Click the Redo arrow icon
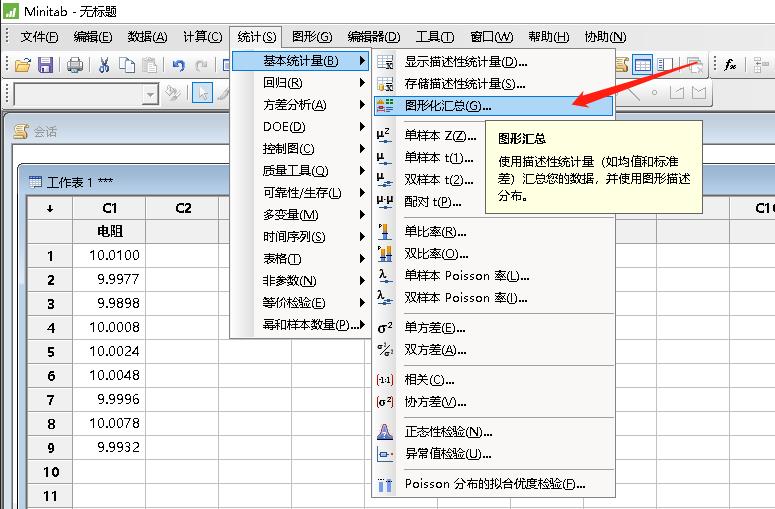The image size is (775, 509). click(201, 65)
